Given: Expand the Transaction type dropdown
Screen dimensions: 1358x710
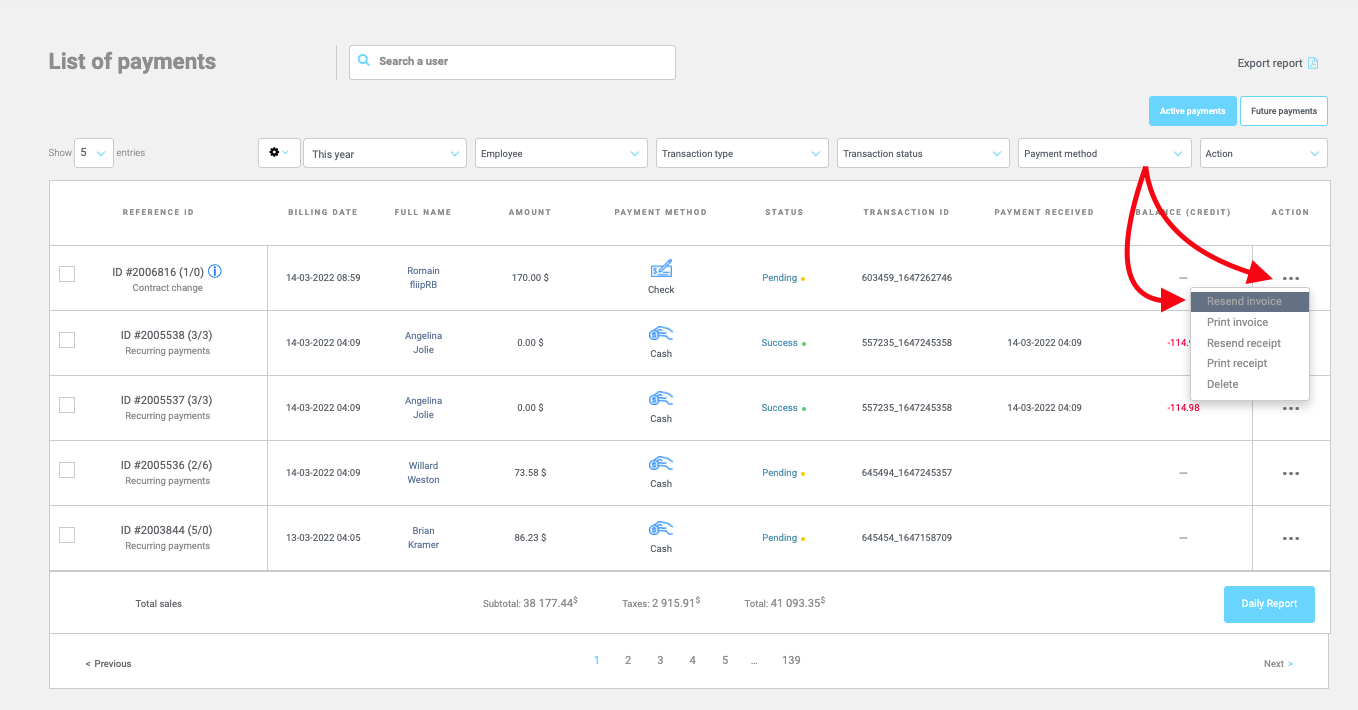Looking at the screenshot, I should point(743,153).
